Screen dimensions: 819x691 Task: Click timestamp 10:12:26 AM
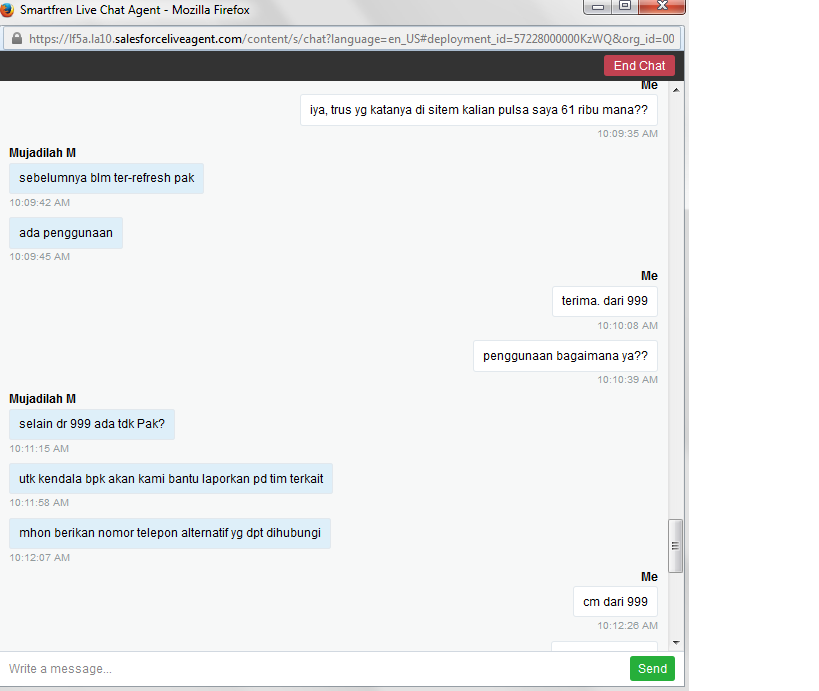tap(627, 626)
